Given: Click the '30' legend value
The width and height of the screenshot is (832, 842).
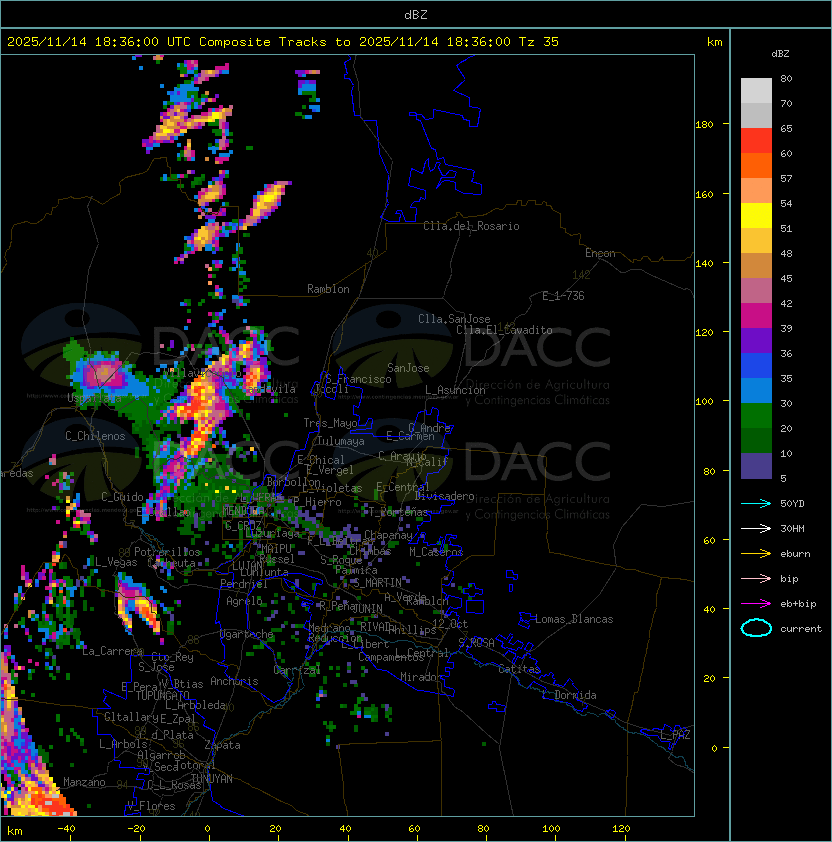Looking at the screenshot, I should 786,403.
